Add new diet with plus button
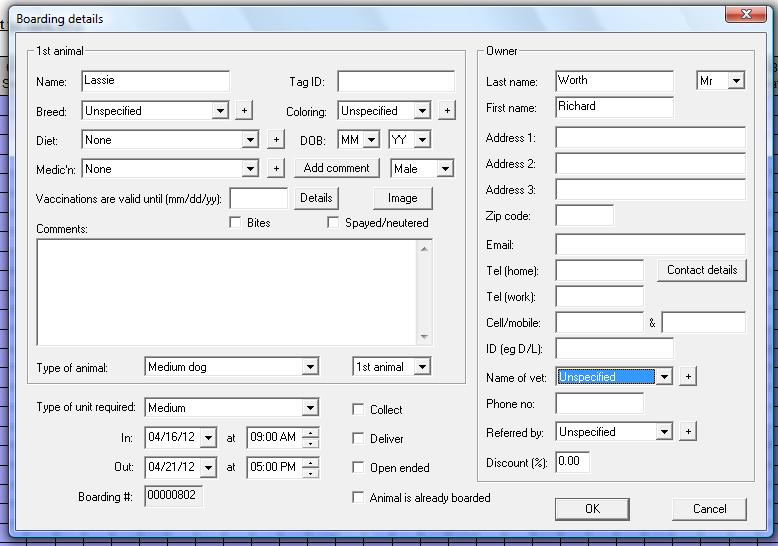Viewport: 778px width, 546px height. 276,140
